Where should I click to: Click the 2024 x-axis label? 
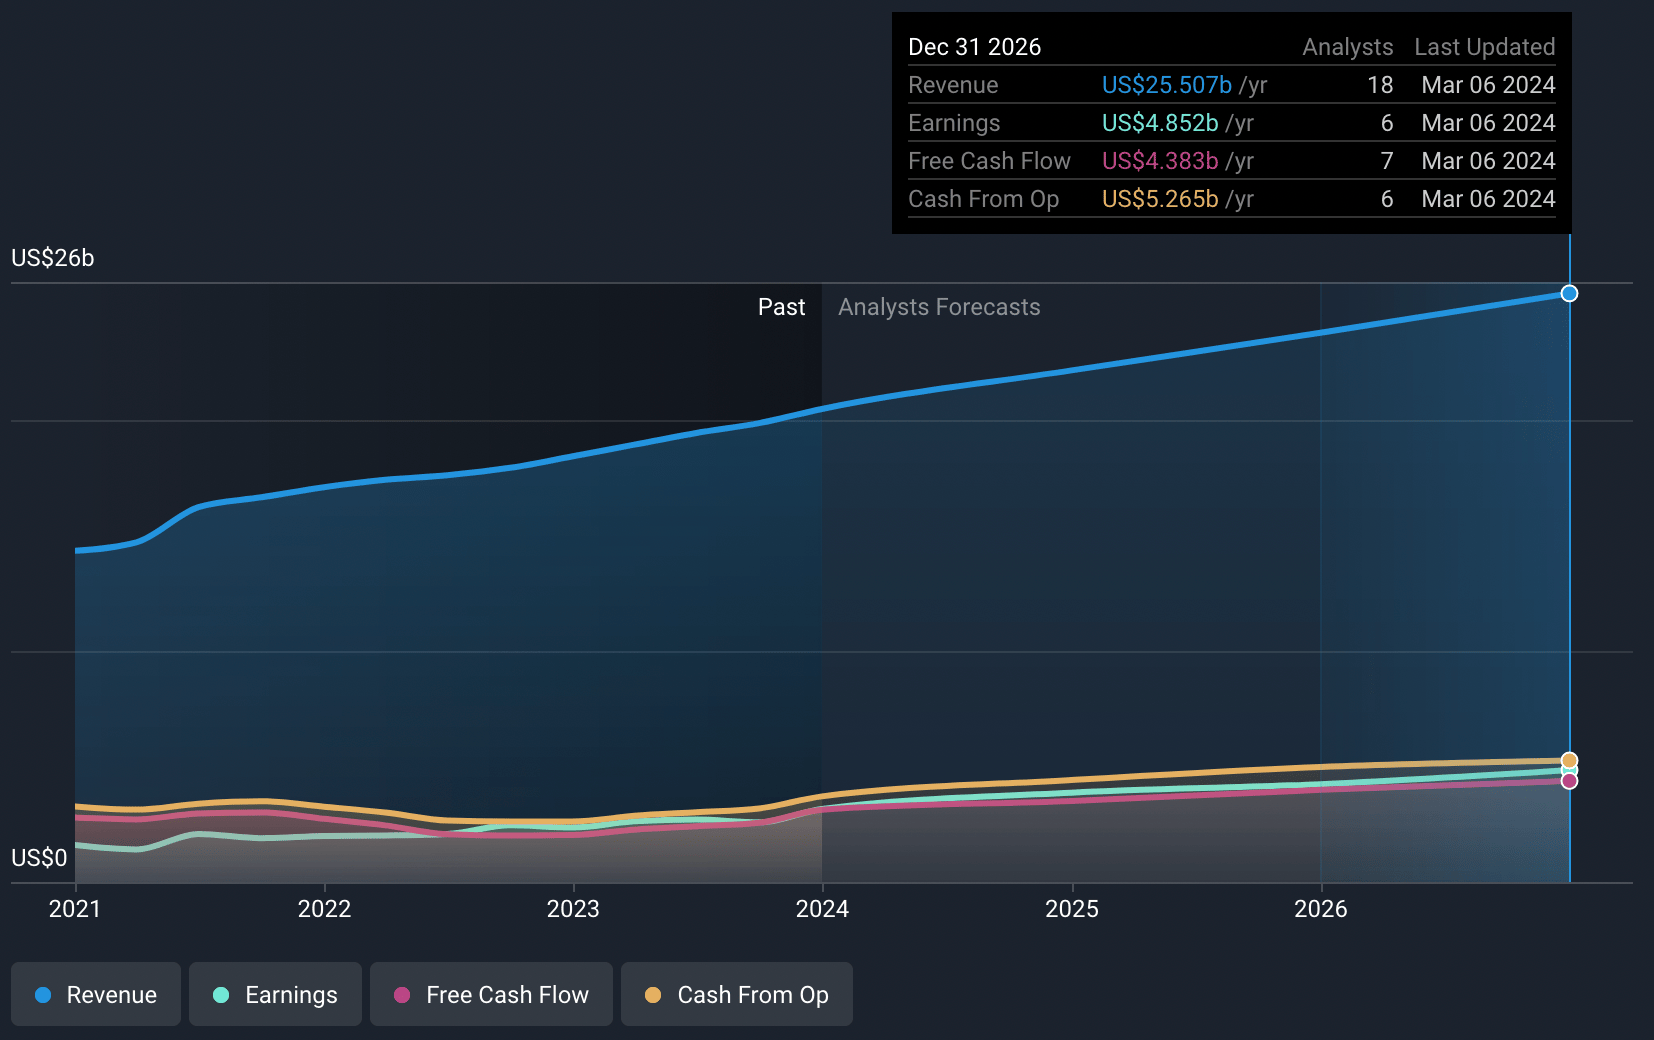(x=822, y=909)
